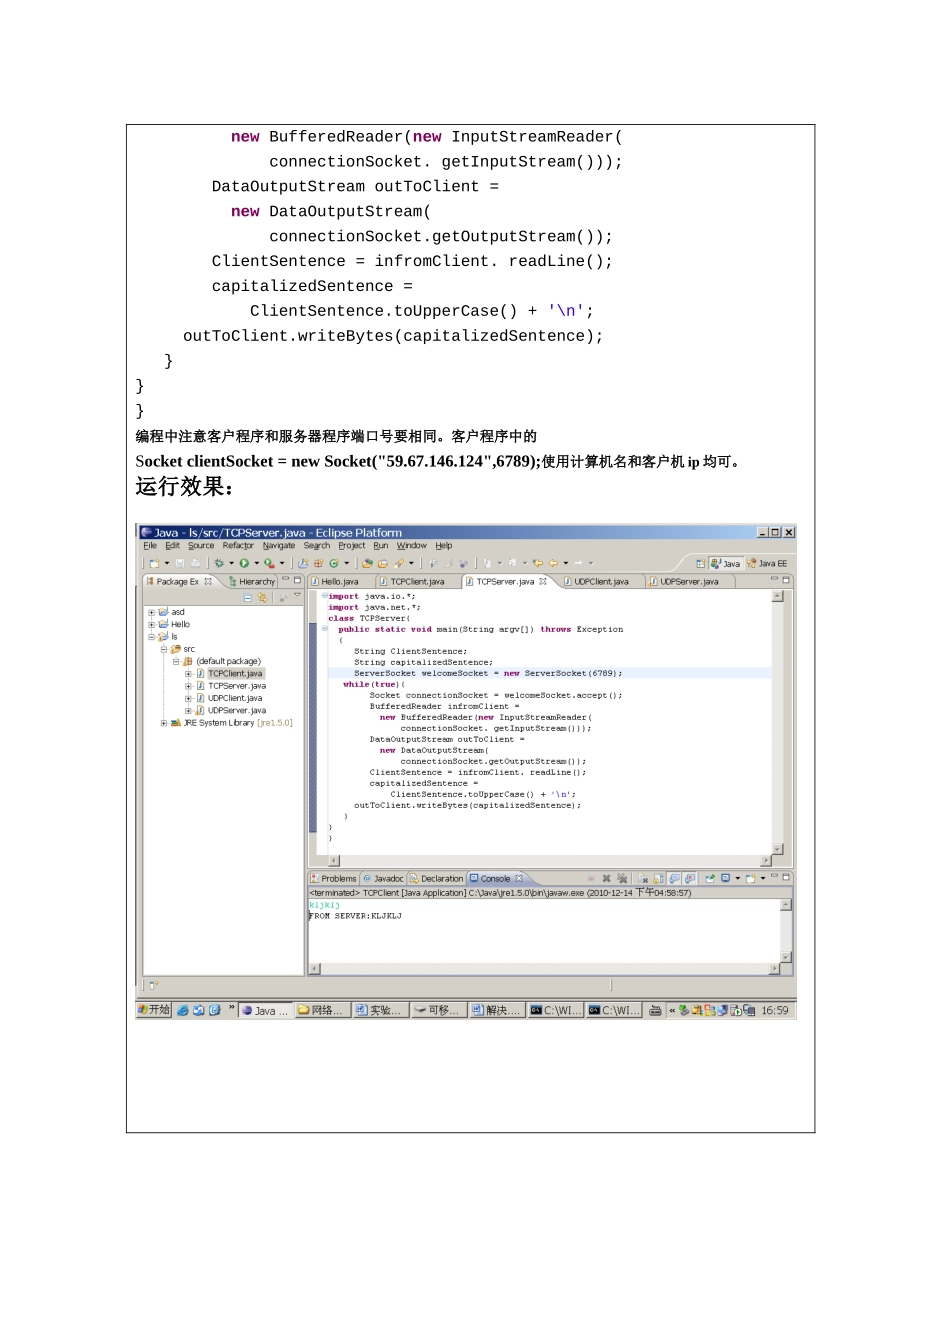This screenshot has height=1344, width=950.
Task: Open the Refactor menu
Action: [238, 546]
